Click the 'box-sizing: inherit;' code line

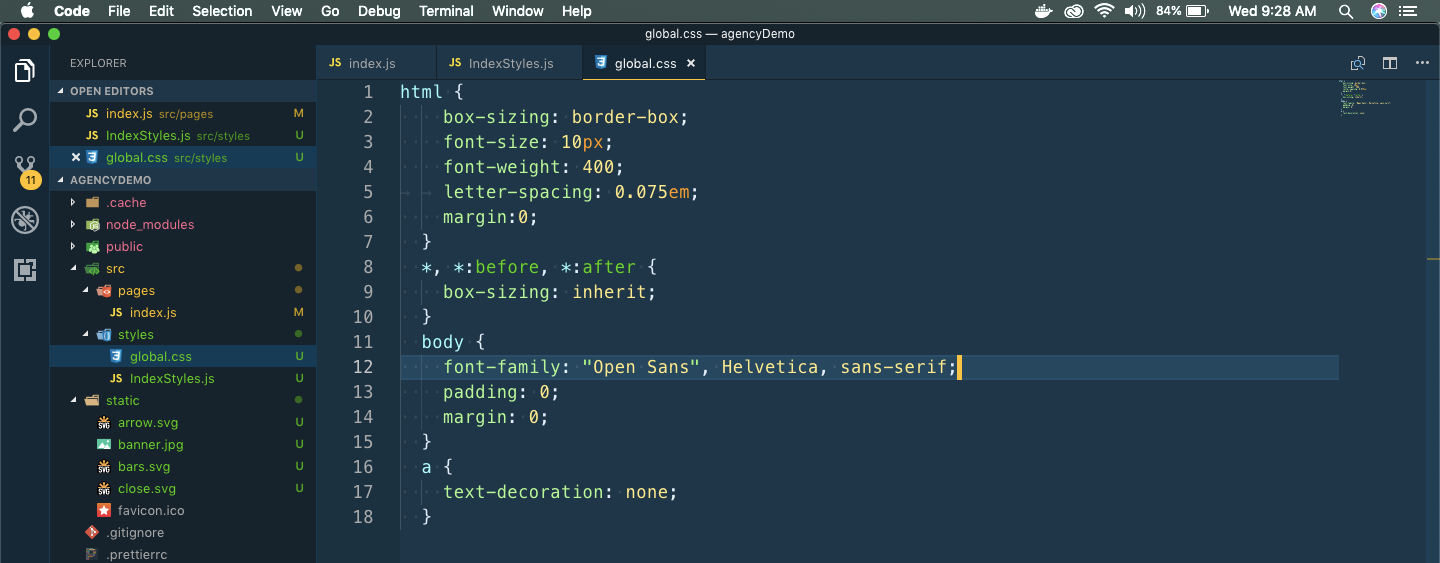point(549,292)
